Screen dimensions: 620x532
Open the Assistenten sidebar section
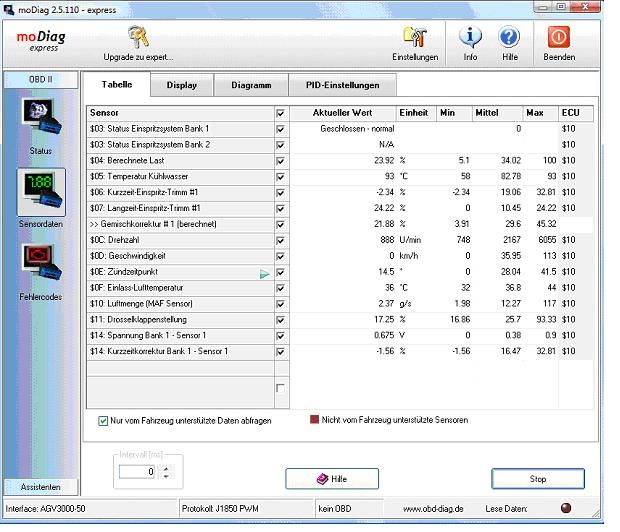tap(41, 487)
